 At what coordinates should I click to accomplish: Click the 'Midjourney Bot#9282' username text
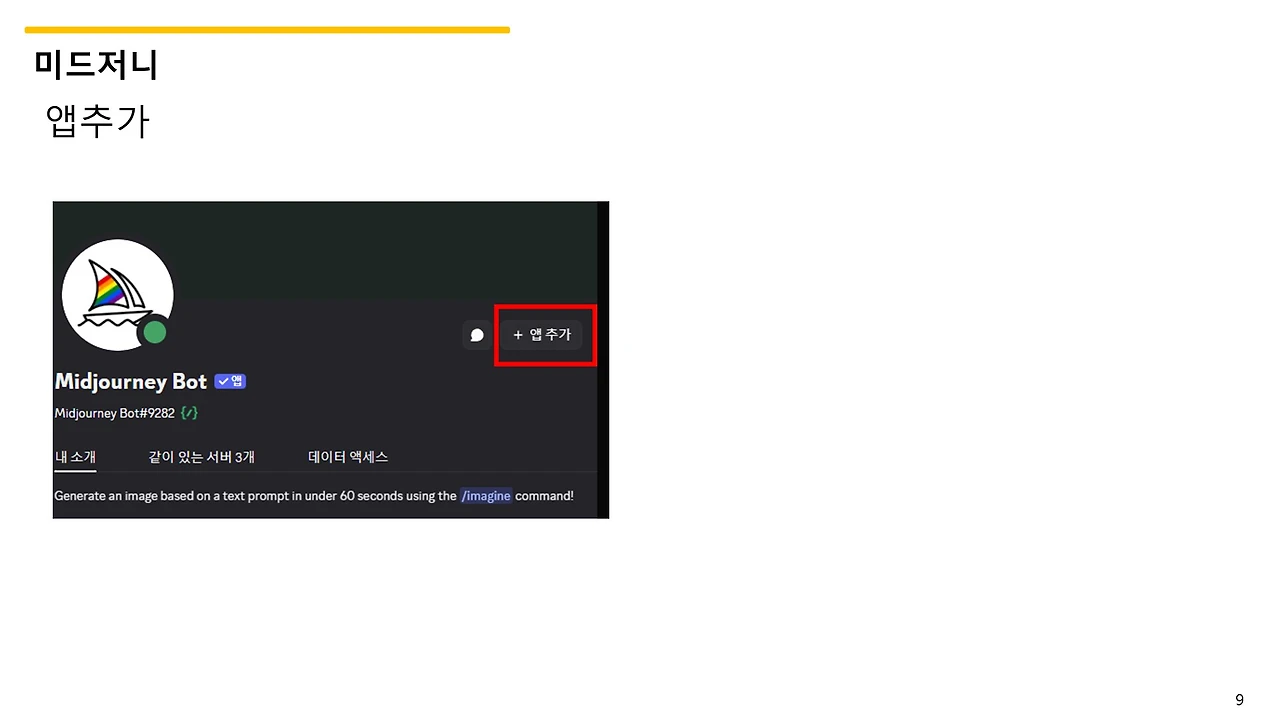click(x=115, y=413)
